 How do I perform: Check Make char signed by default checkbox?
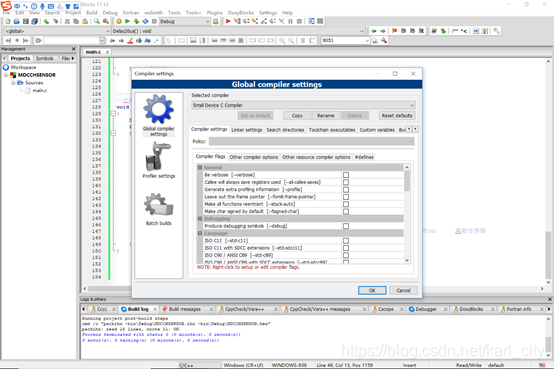pos(346,212)
